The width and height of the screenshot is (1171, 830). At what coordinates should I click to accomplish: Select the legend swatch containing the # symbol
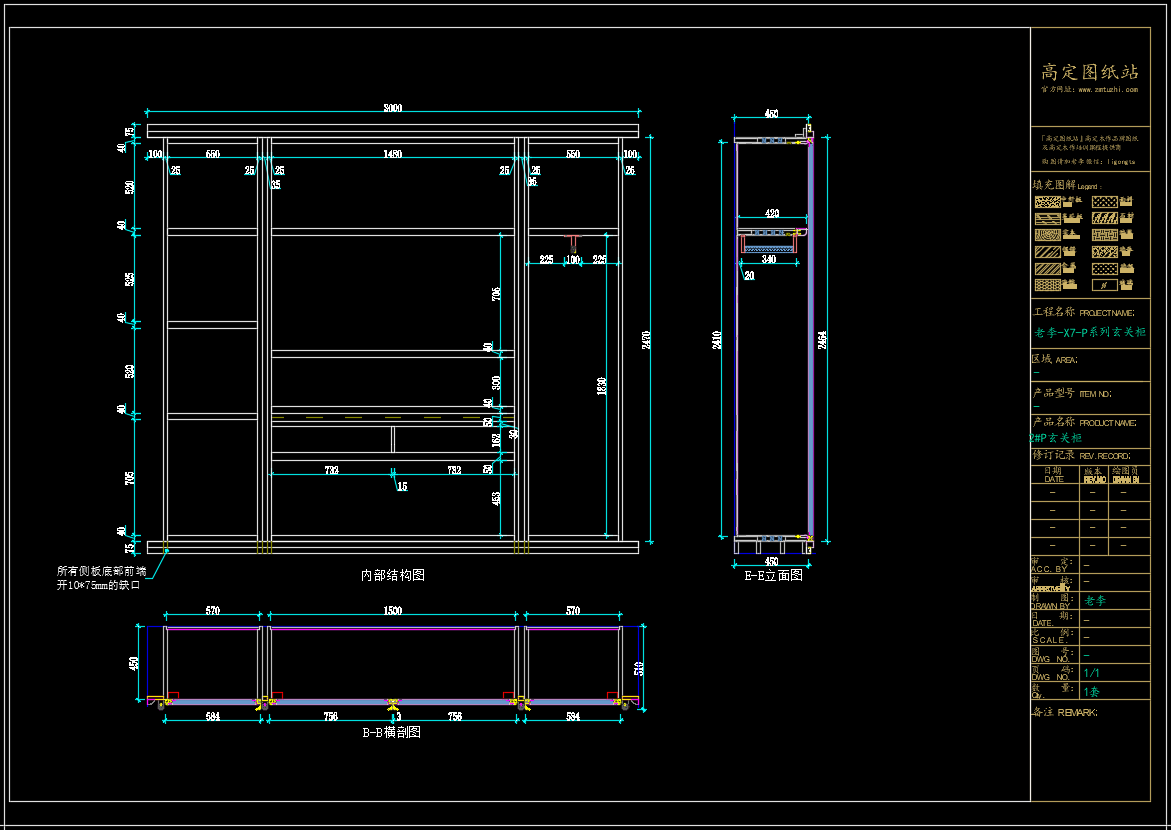point(1105,285)
